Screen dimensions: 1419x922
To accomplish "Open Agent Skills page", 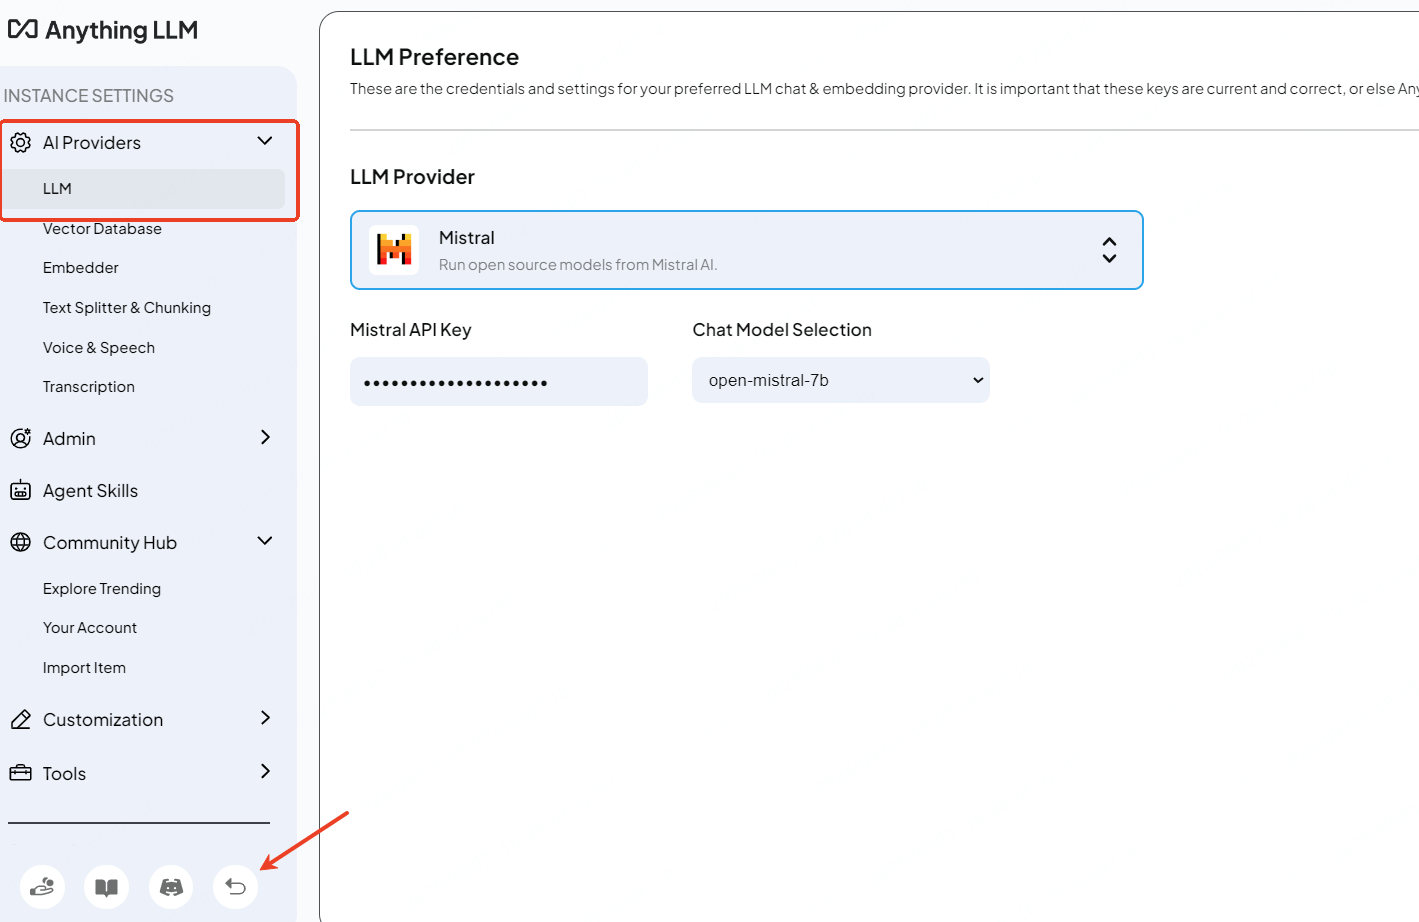I will coord(90,491).
